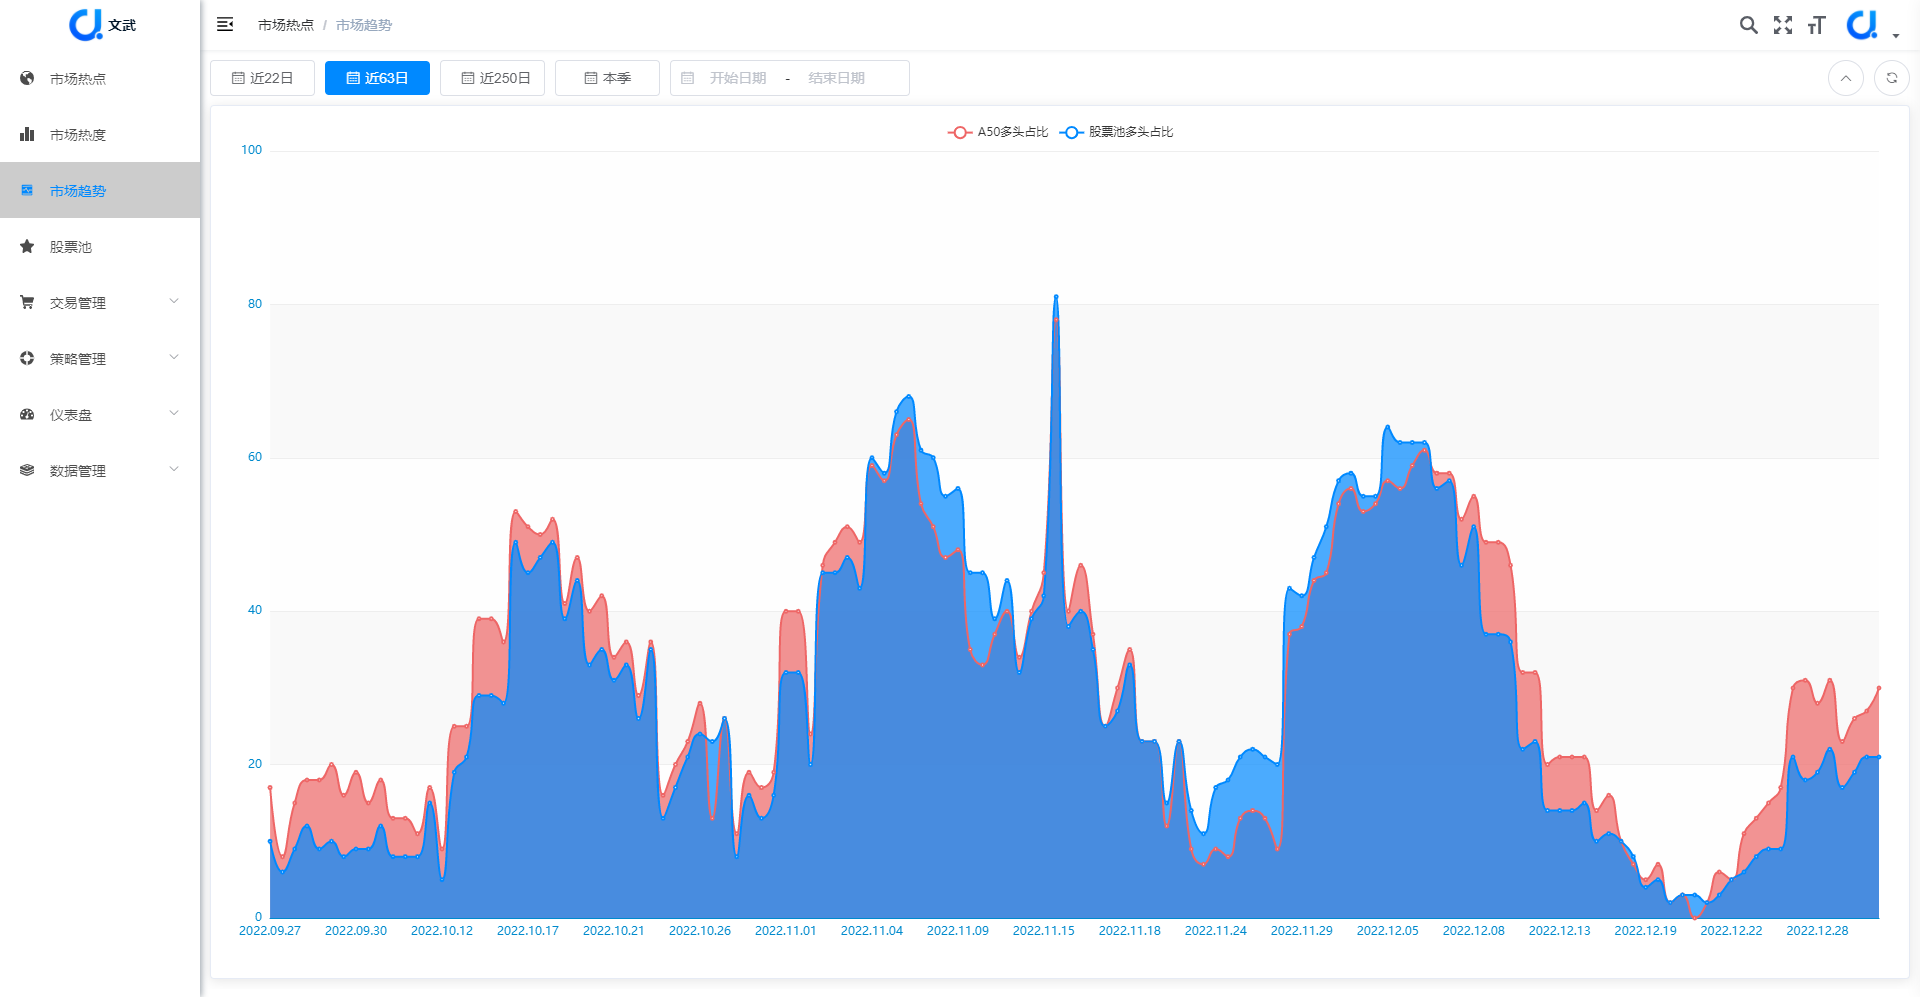
Task: Click the 2022.10.26 x-axis label
Action: [699, 931]
